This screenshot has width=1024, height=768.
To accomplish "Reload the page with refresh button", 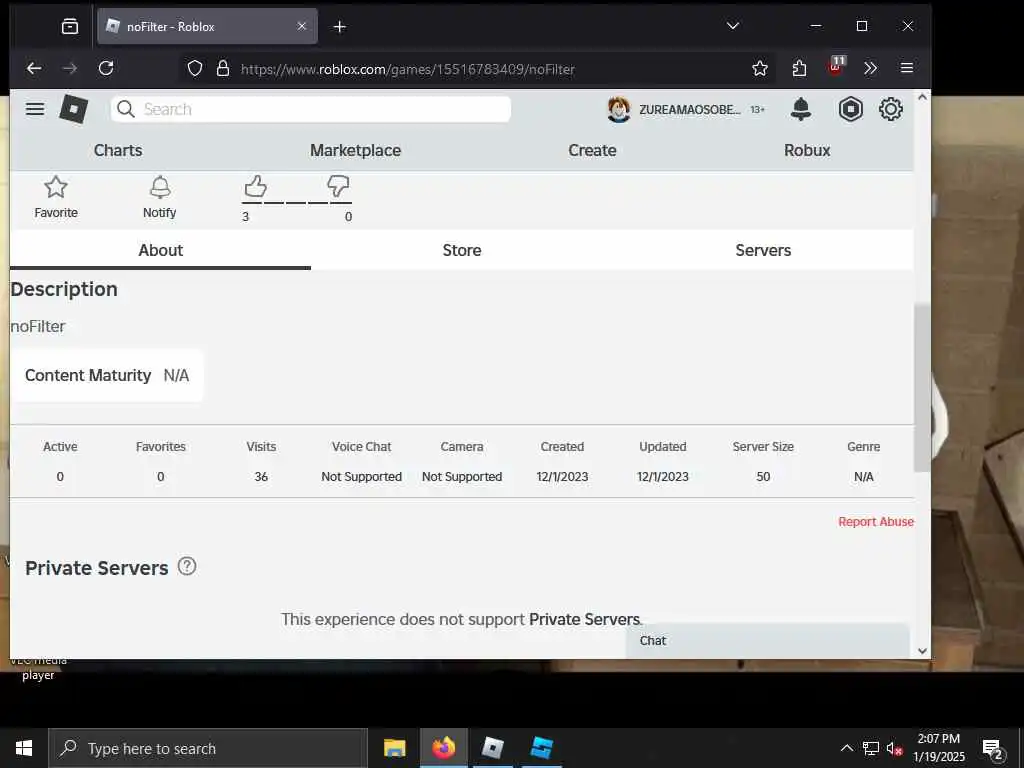I will coord(106,69).
